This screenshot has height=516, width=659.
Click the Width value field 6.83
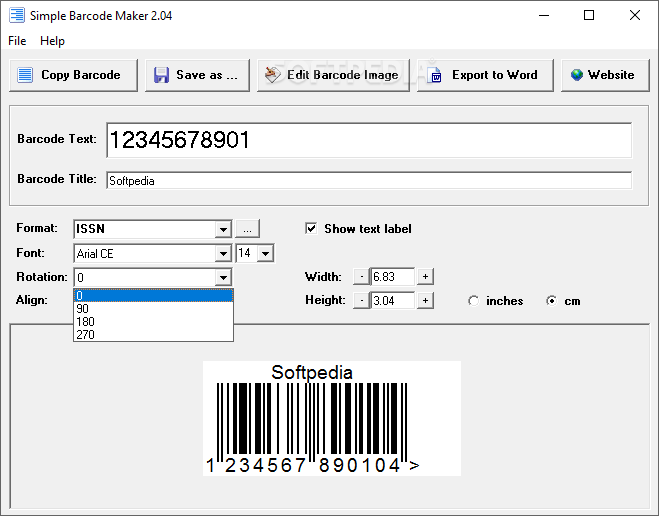click(393, 276)
